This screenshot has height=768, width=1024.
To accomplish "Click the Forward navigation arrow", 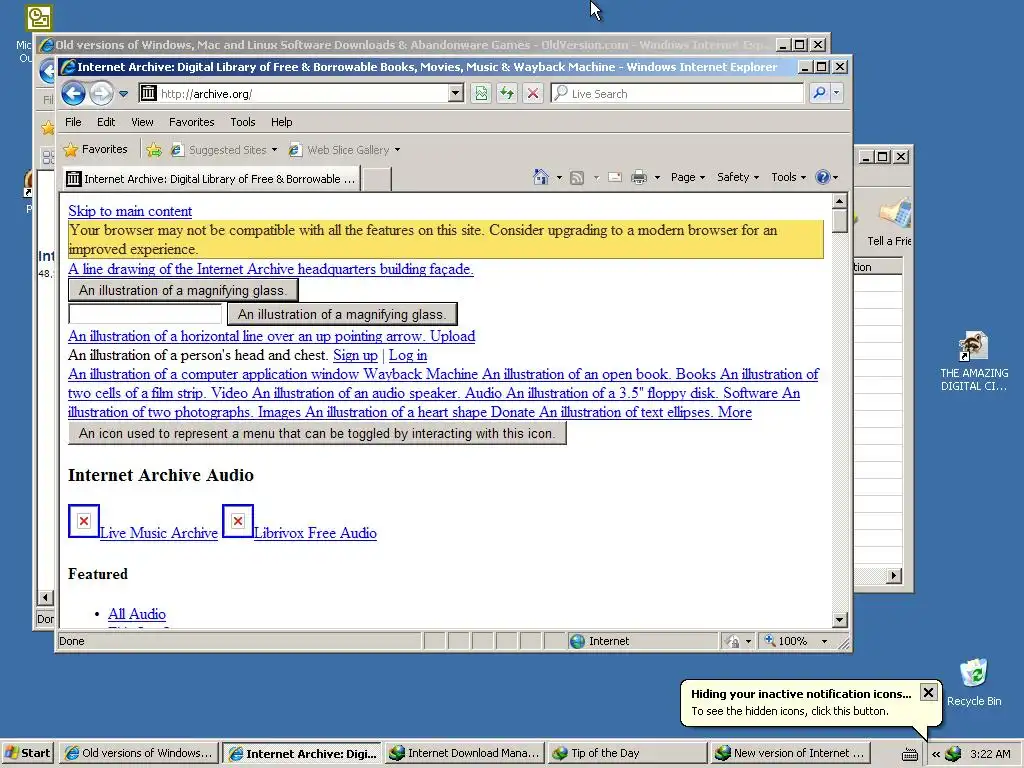I will [x=101, y=93].
